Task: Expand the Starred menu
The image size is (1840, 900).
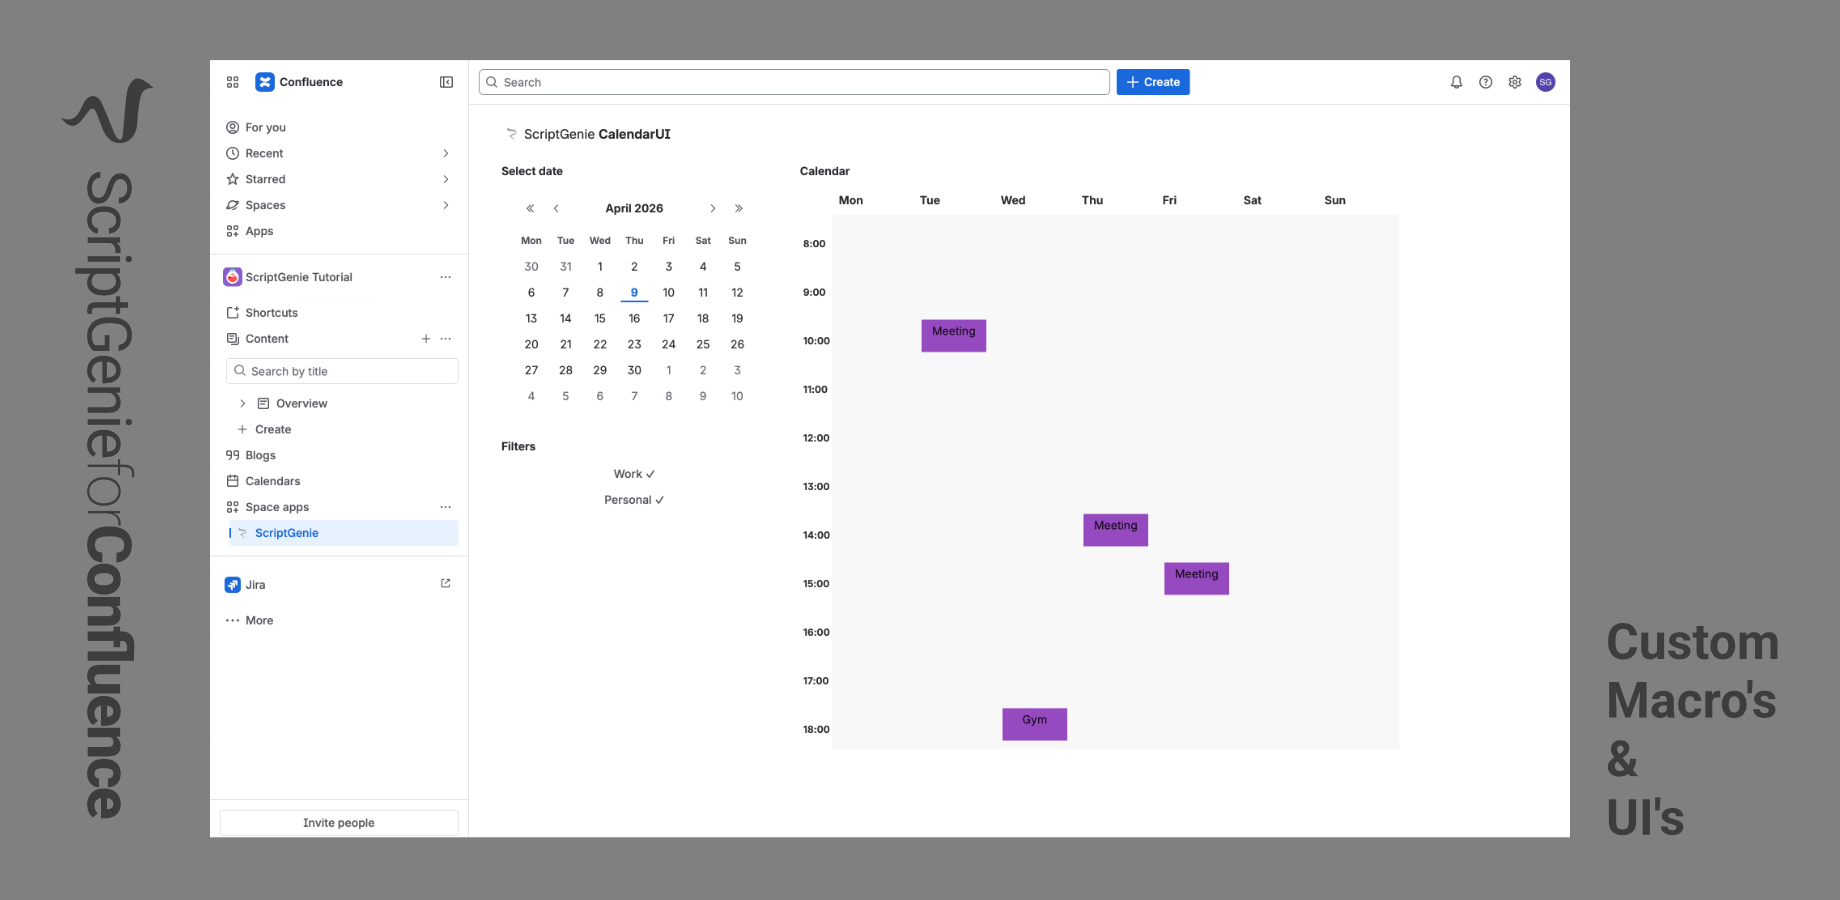Action: (446, 179)
